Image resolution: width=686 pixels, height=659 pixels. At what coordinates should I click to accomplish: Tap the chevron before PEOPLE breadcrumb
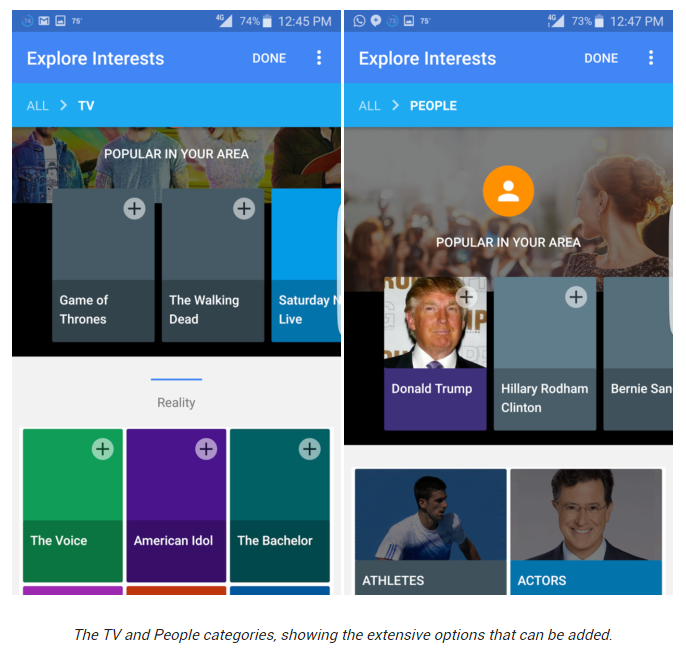click(396, 105)
